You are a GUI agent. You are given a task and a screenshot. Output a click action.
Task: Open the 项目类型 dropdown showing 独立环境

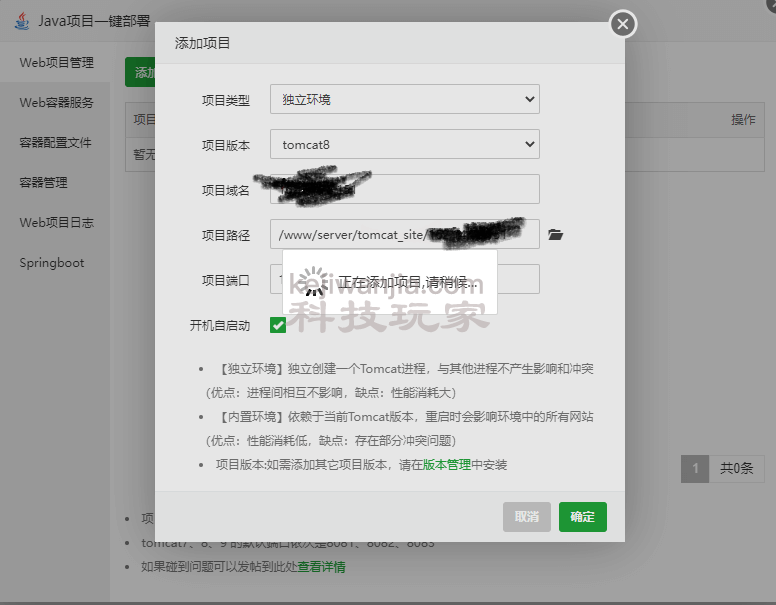coord(404,99)
